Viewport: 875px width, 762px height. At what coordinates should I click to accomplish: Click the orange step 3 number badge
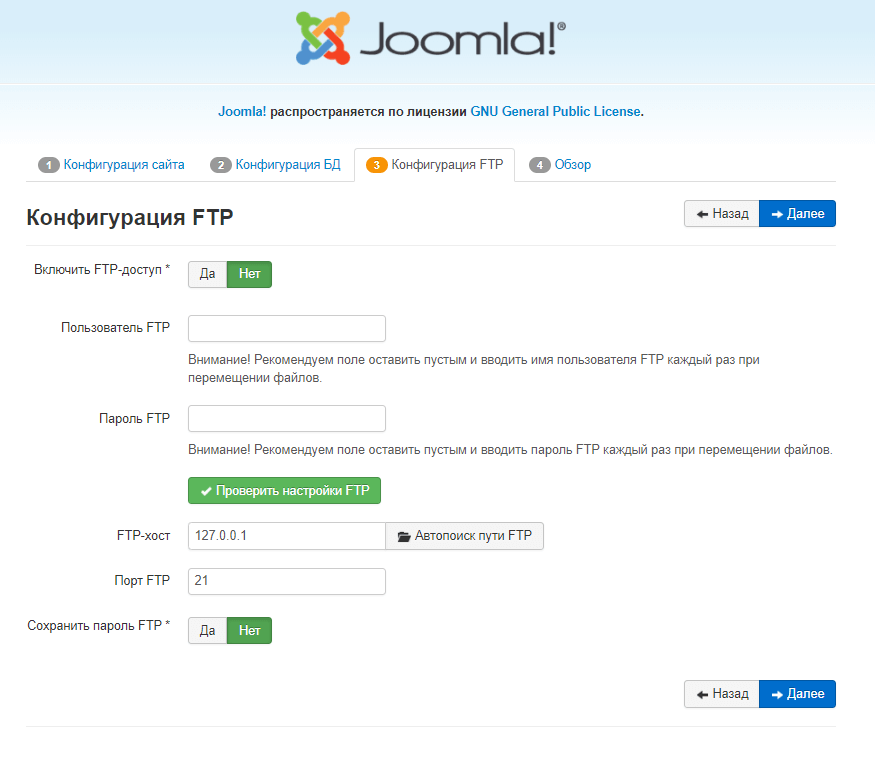[x=377, y=165]
